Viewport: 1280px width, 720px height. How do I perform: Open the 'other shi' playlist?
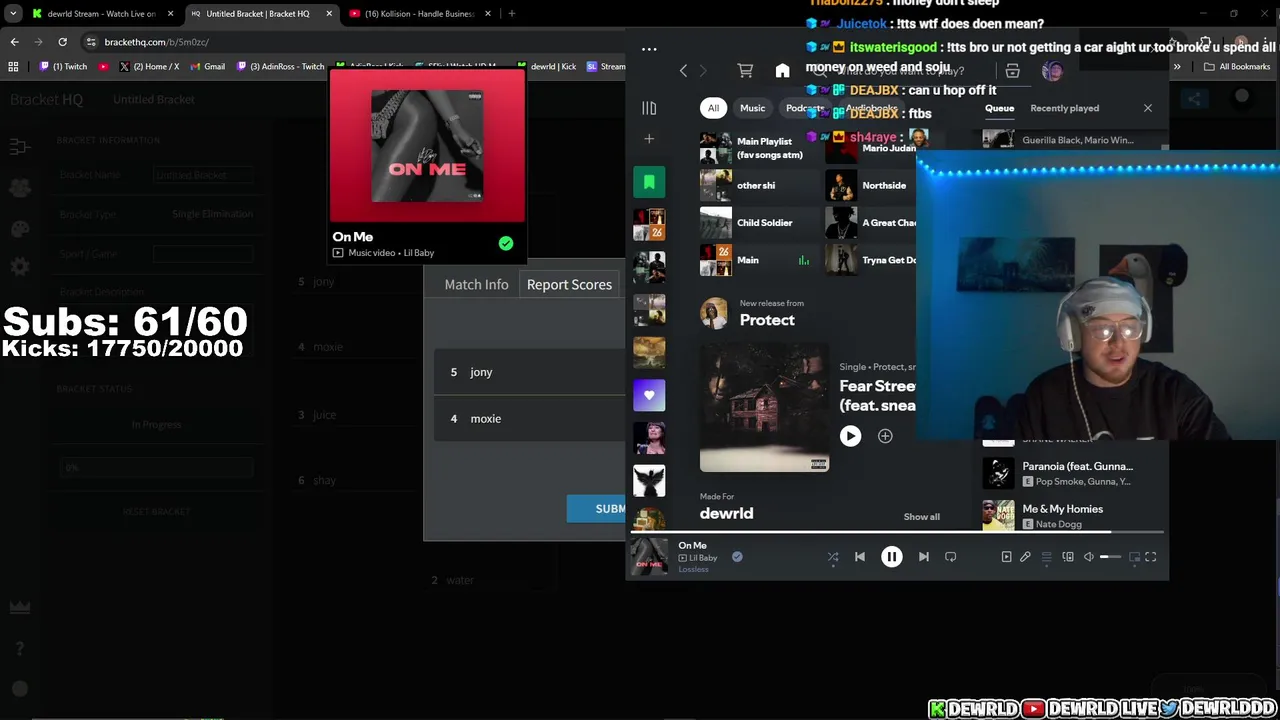(x=758, y=185)
